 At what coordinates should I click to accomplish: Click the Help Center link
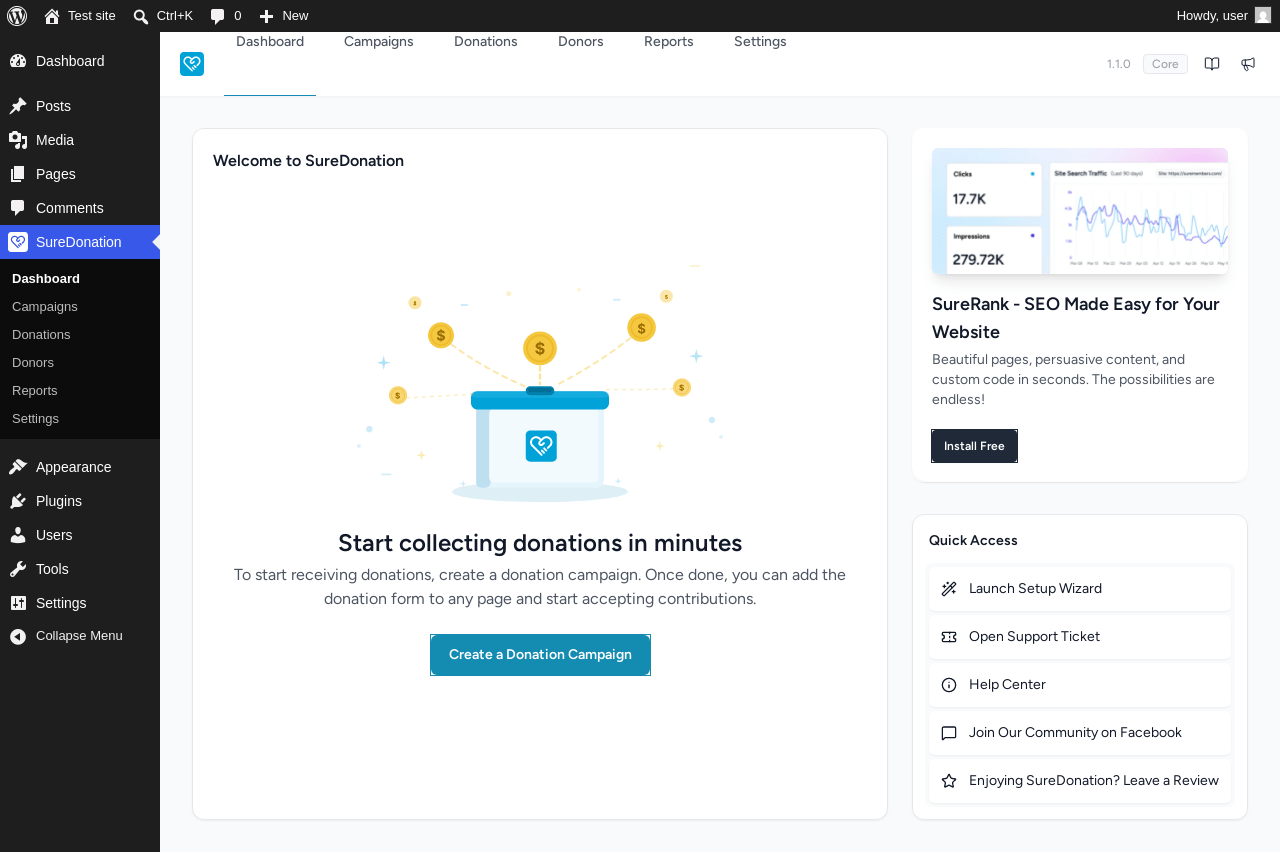(1079, 685)
